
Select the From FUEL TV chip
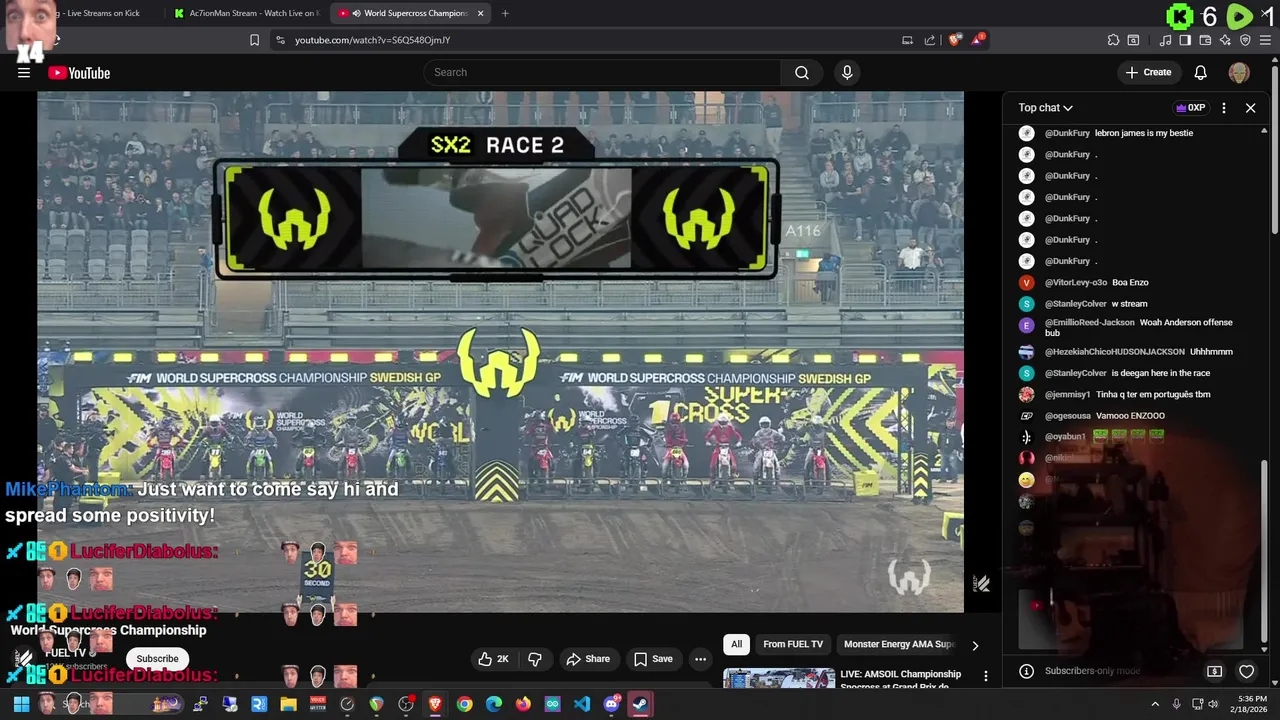pos(793,644)
